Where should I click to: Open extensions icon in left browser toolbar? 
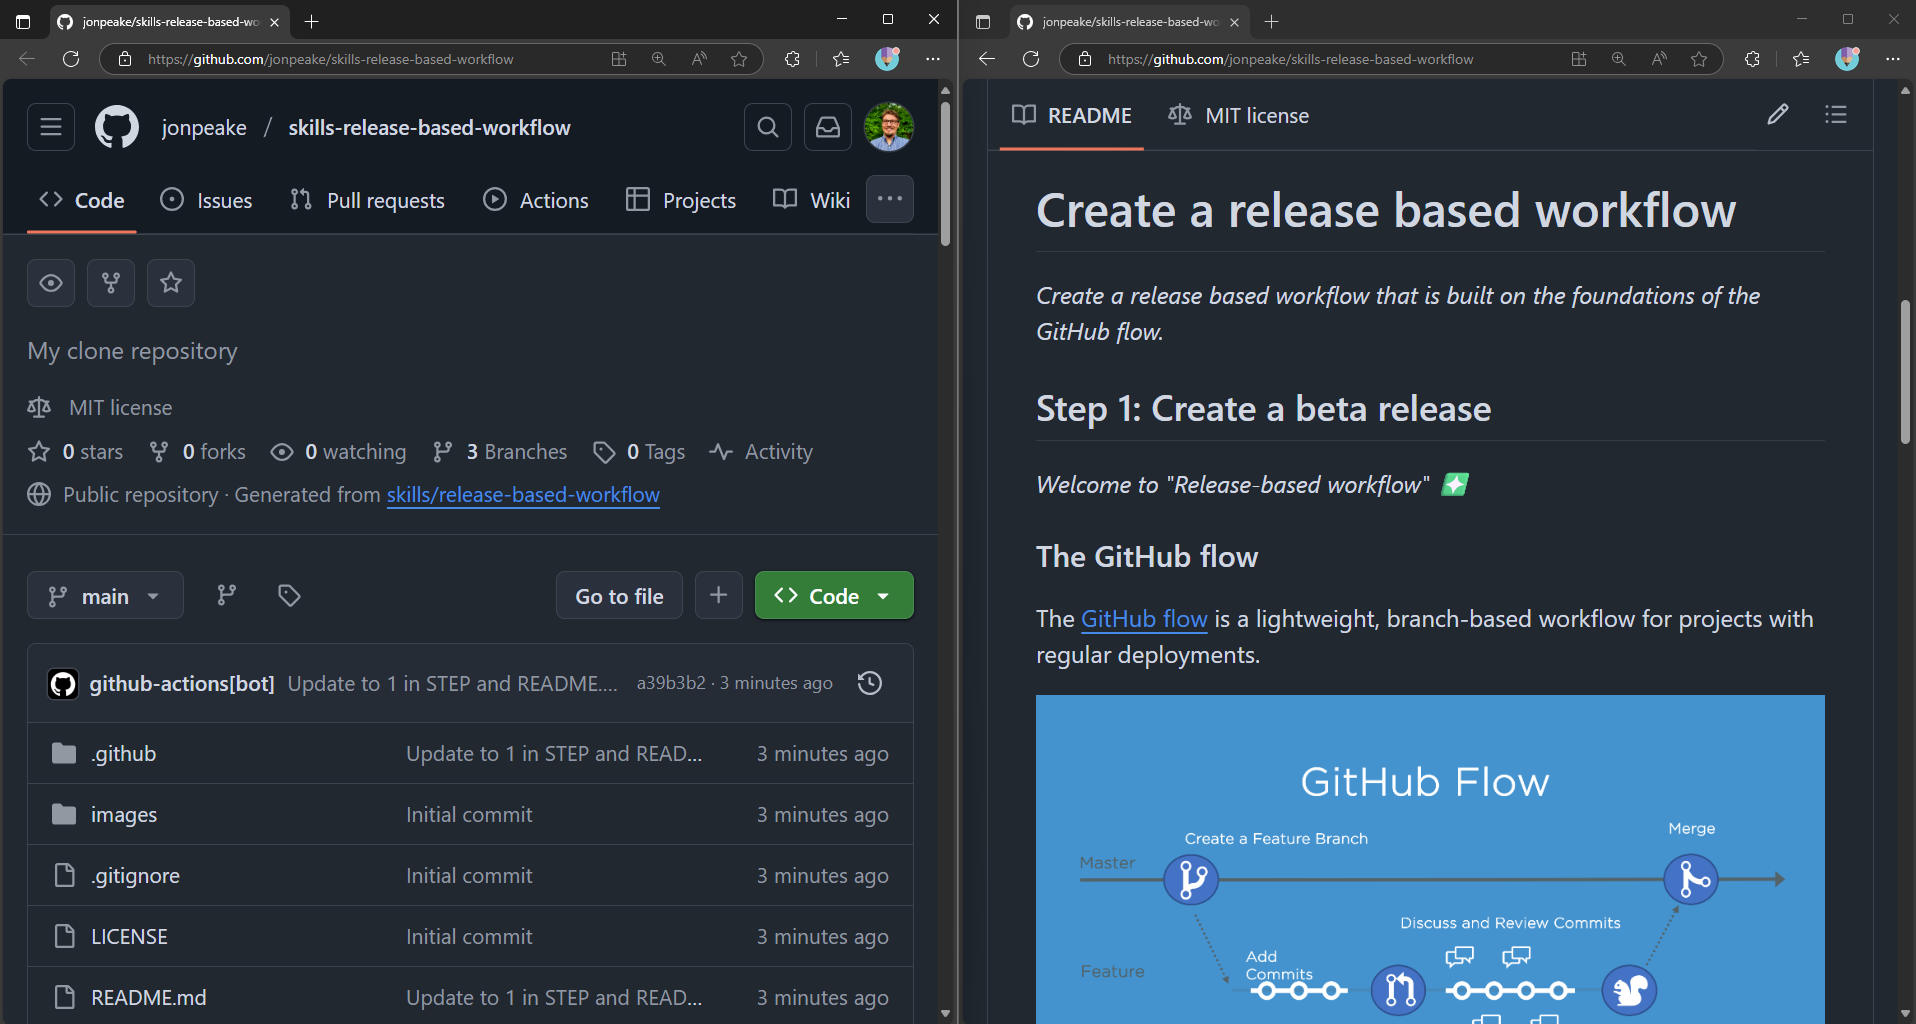point(792,59)
